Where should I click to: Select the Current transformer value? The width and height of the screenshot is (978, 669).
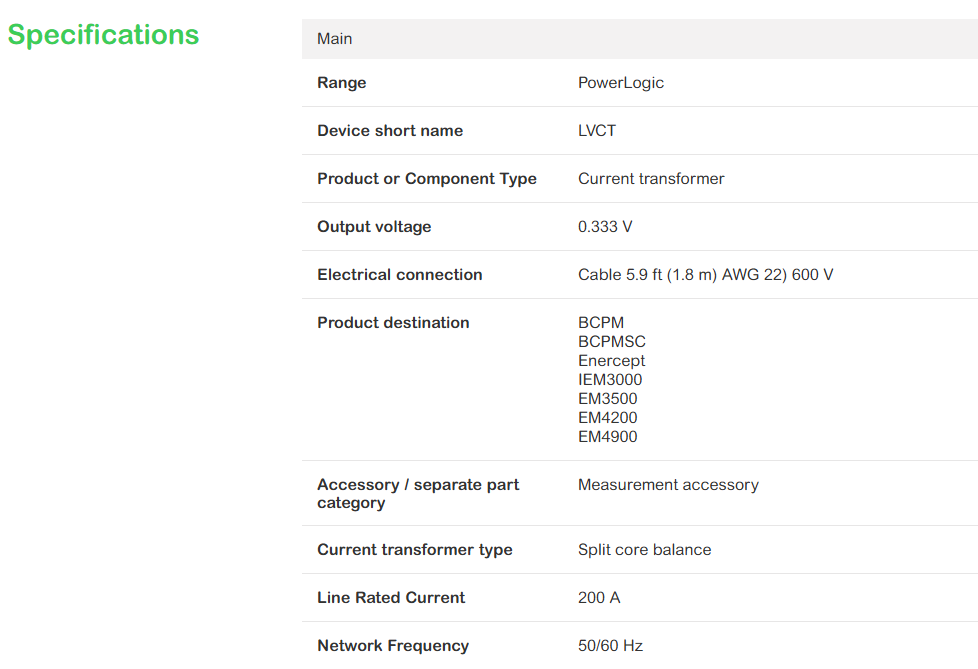(651, 179)
